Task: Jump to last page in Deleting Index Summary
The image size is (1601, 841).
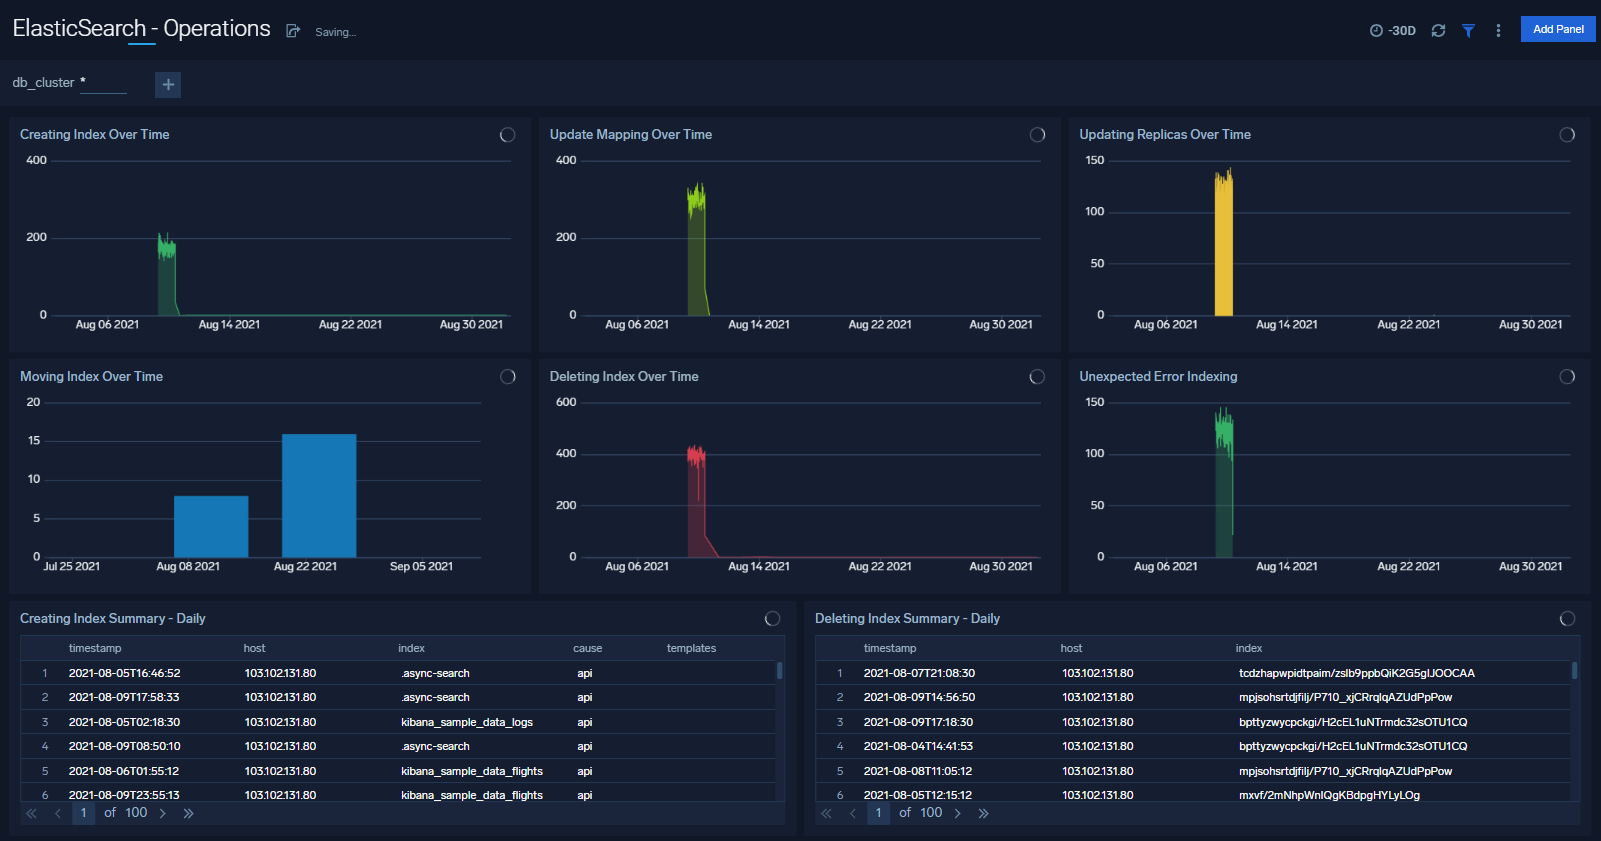Action: tap(983, 813)
